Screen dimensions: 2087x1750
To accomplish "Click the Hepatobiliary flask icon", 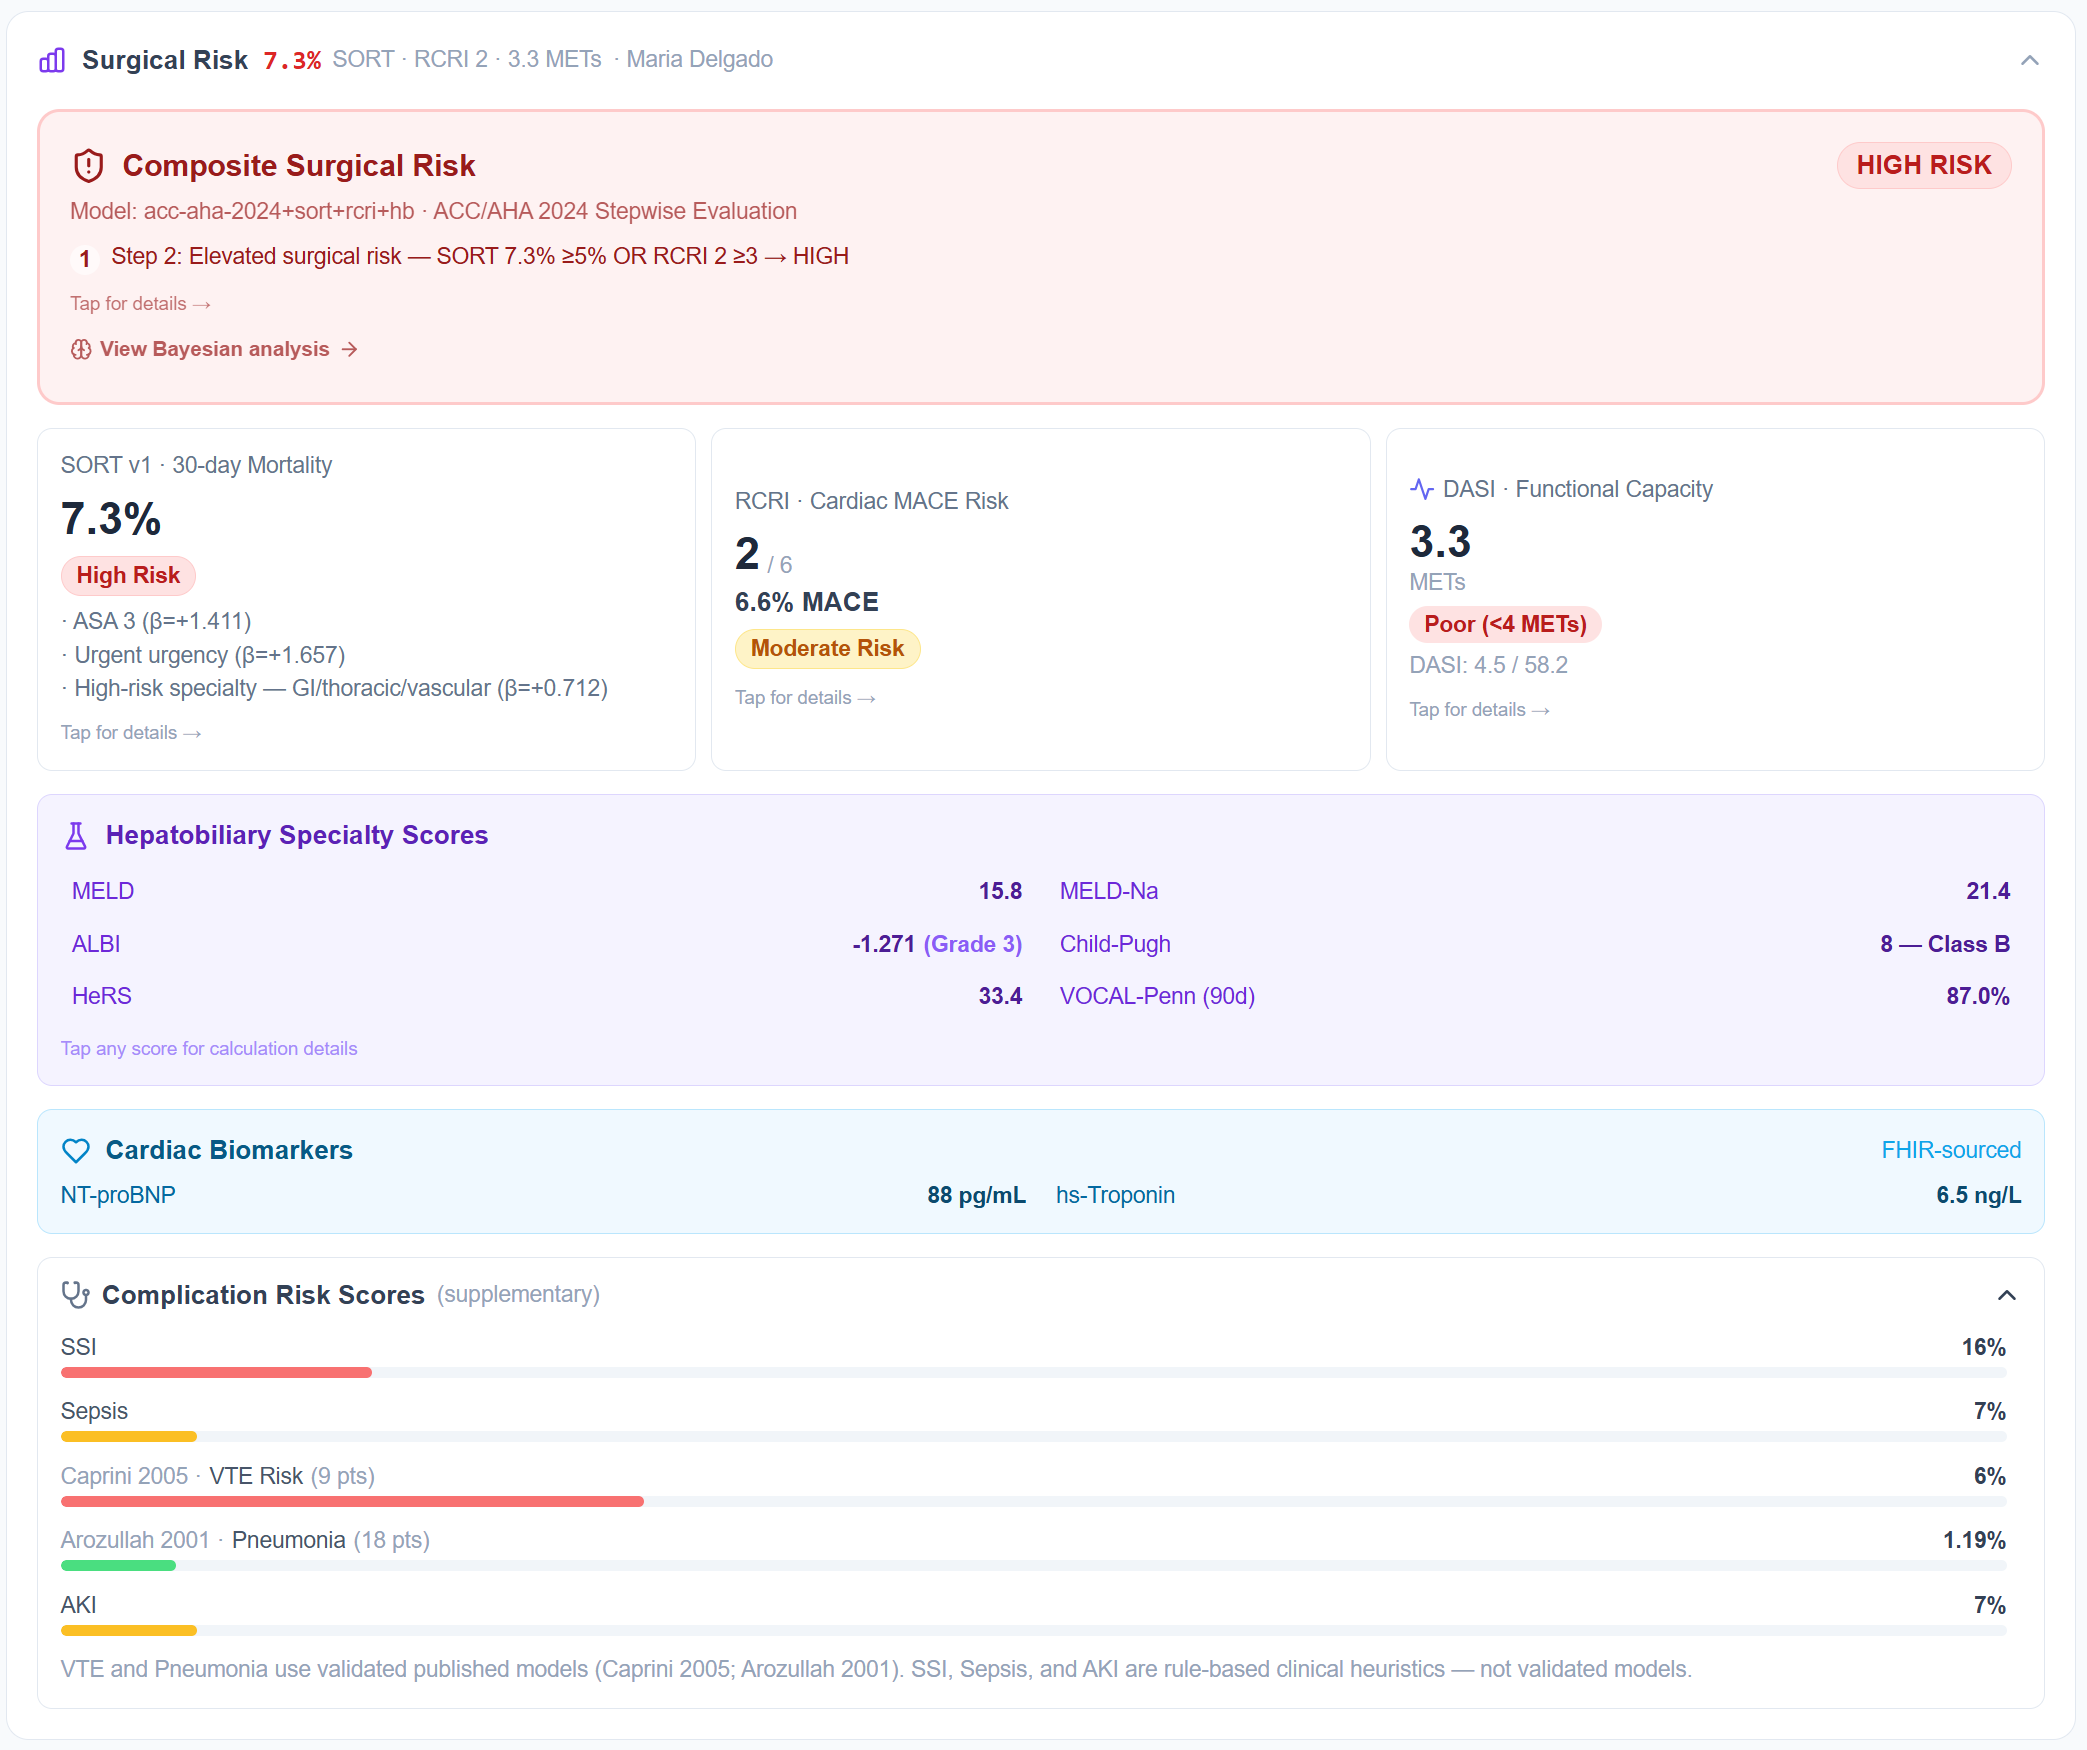I will pos(76,836).
